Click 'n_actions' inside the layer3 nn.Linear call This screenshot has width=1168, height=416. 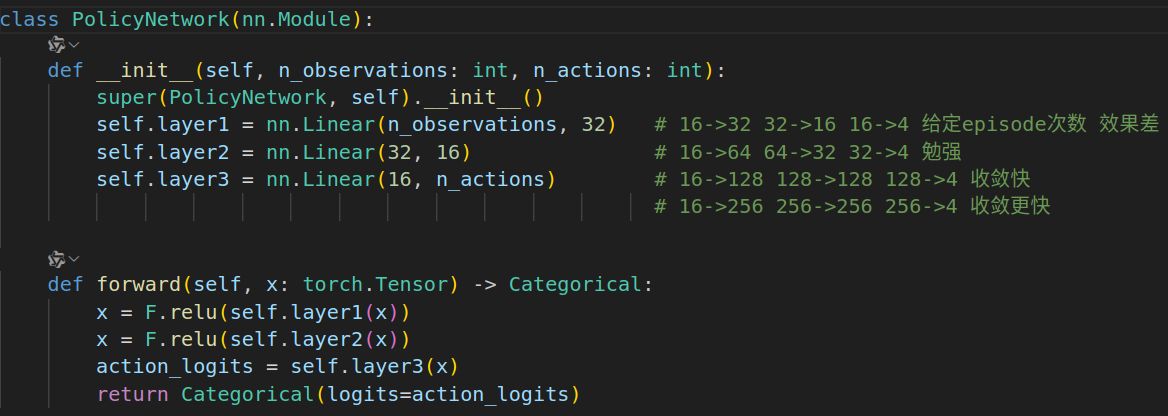coord(490,179)
